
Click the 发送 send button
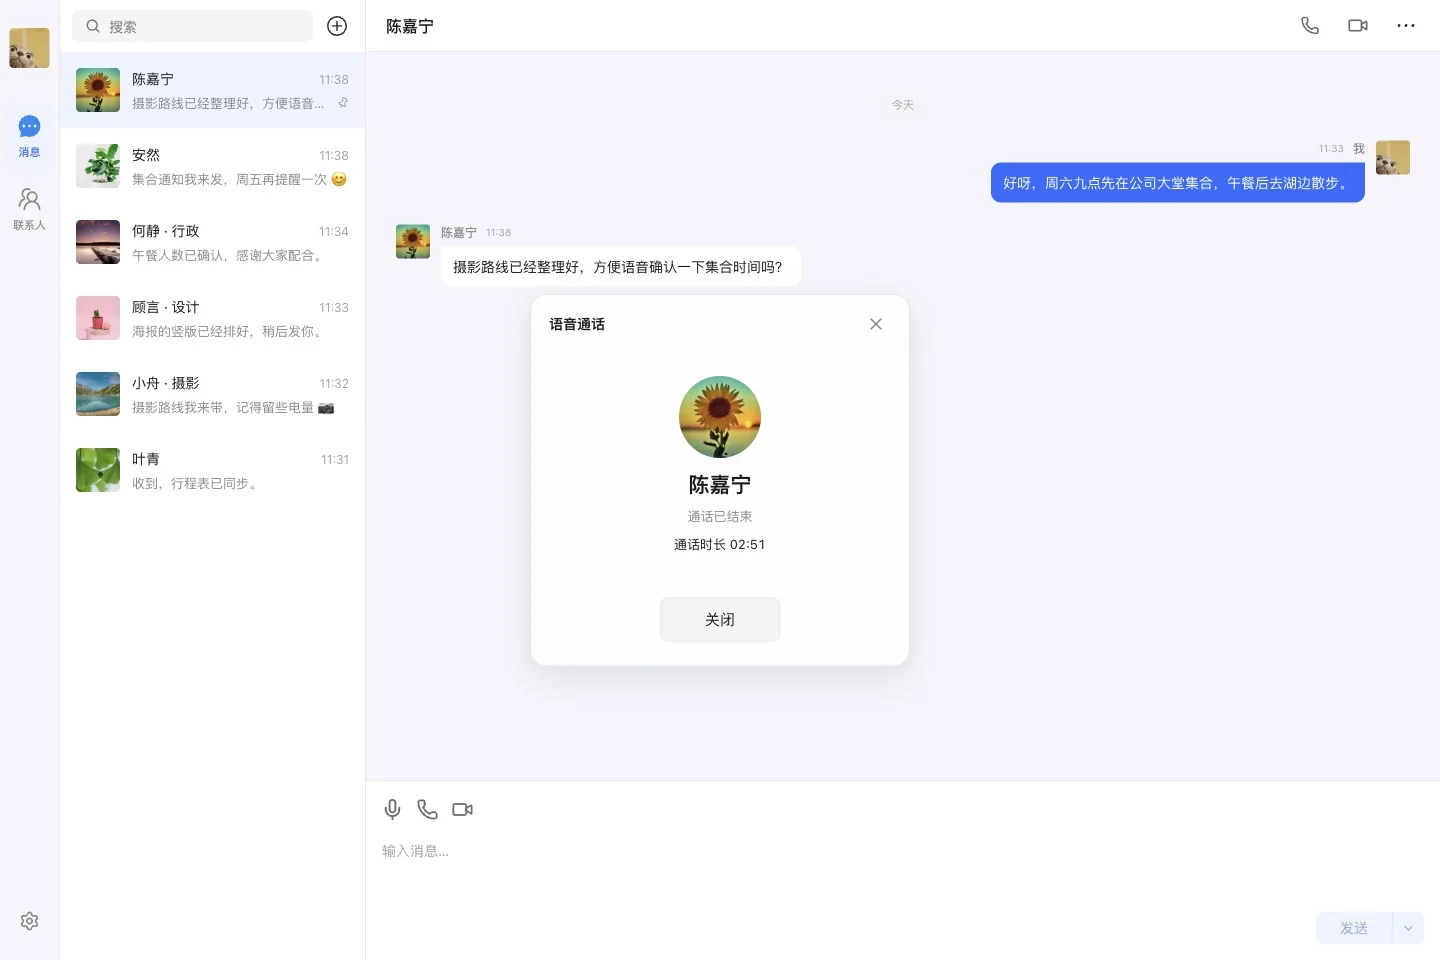coord(1354,928)
